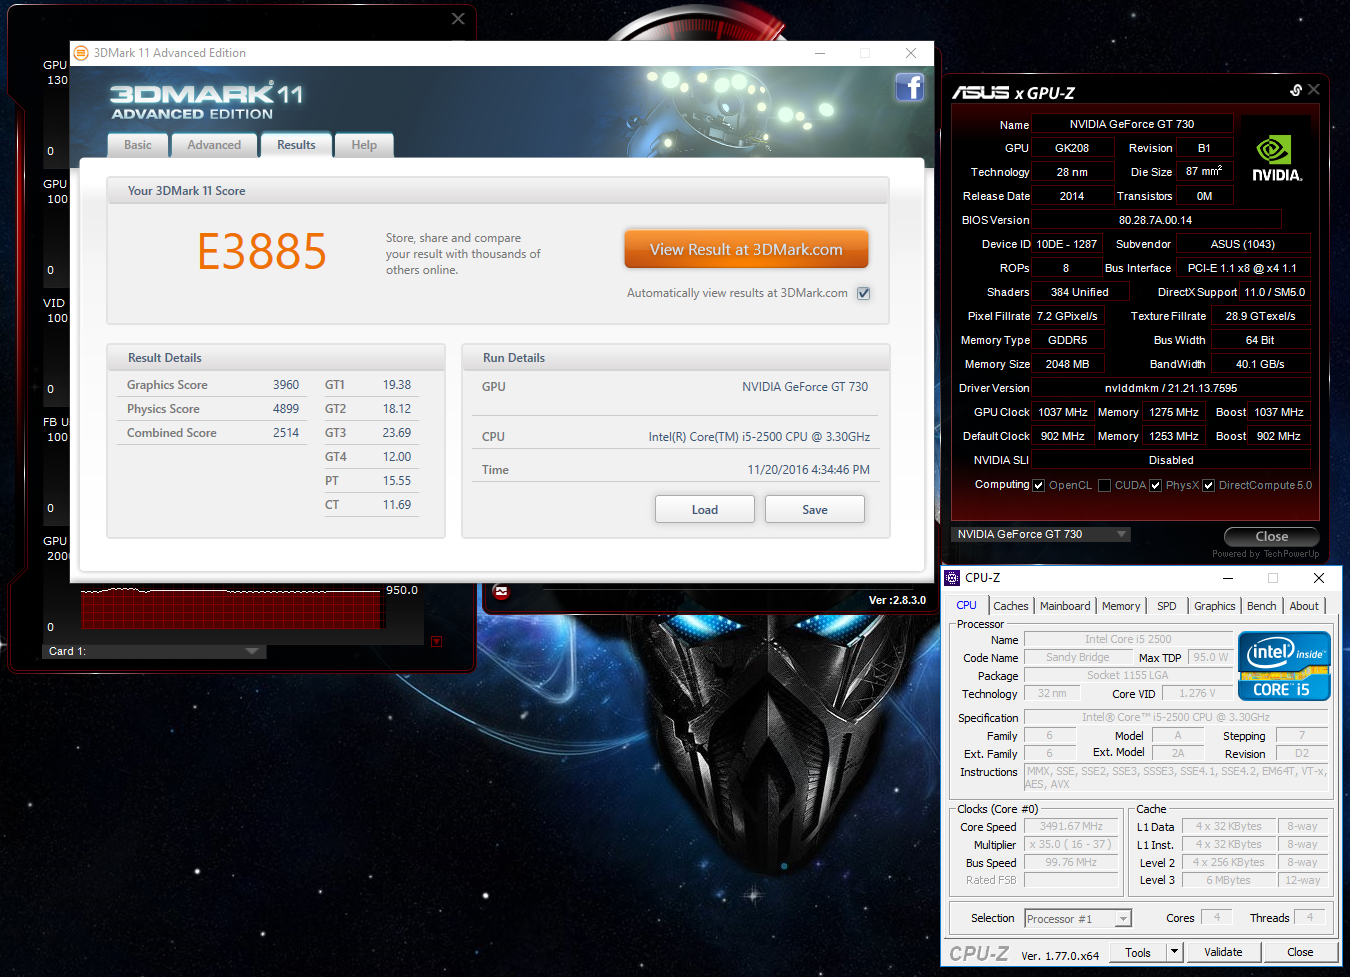Image resolution: width=1350 pixels, height=977 pixels.
Task: Click the run time 11/20/2016 4:34:46 PM
Action: [808, 470]
